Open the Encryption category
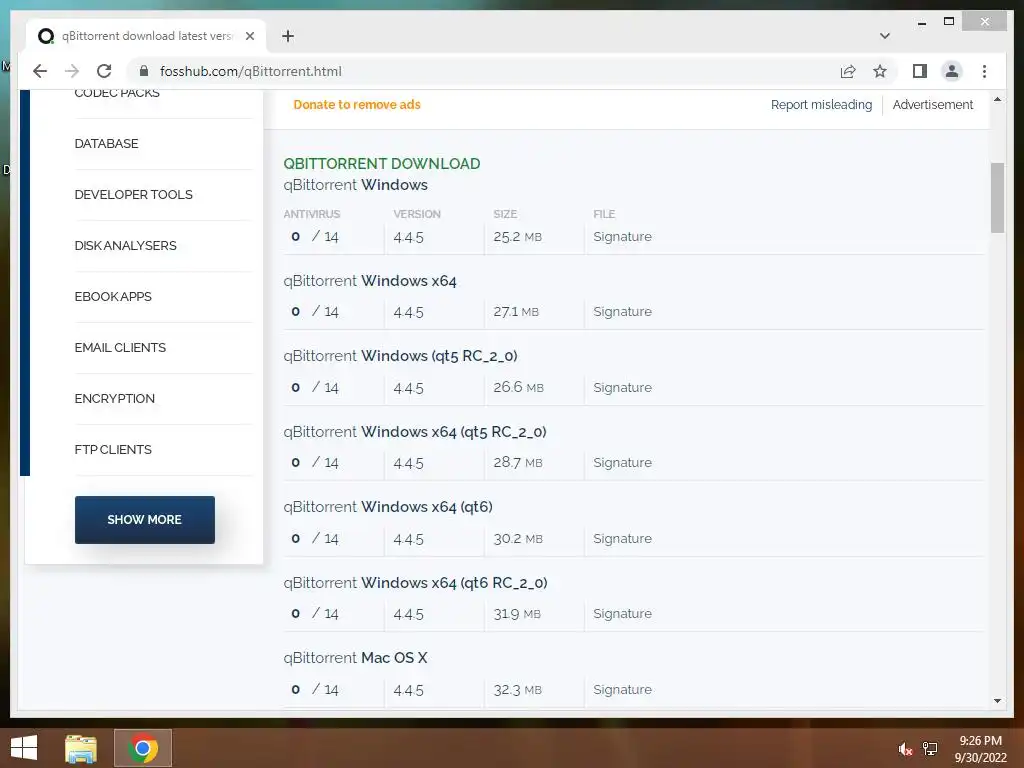The image size is (1024, 768). [x=114, y=398]
